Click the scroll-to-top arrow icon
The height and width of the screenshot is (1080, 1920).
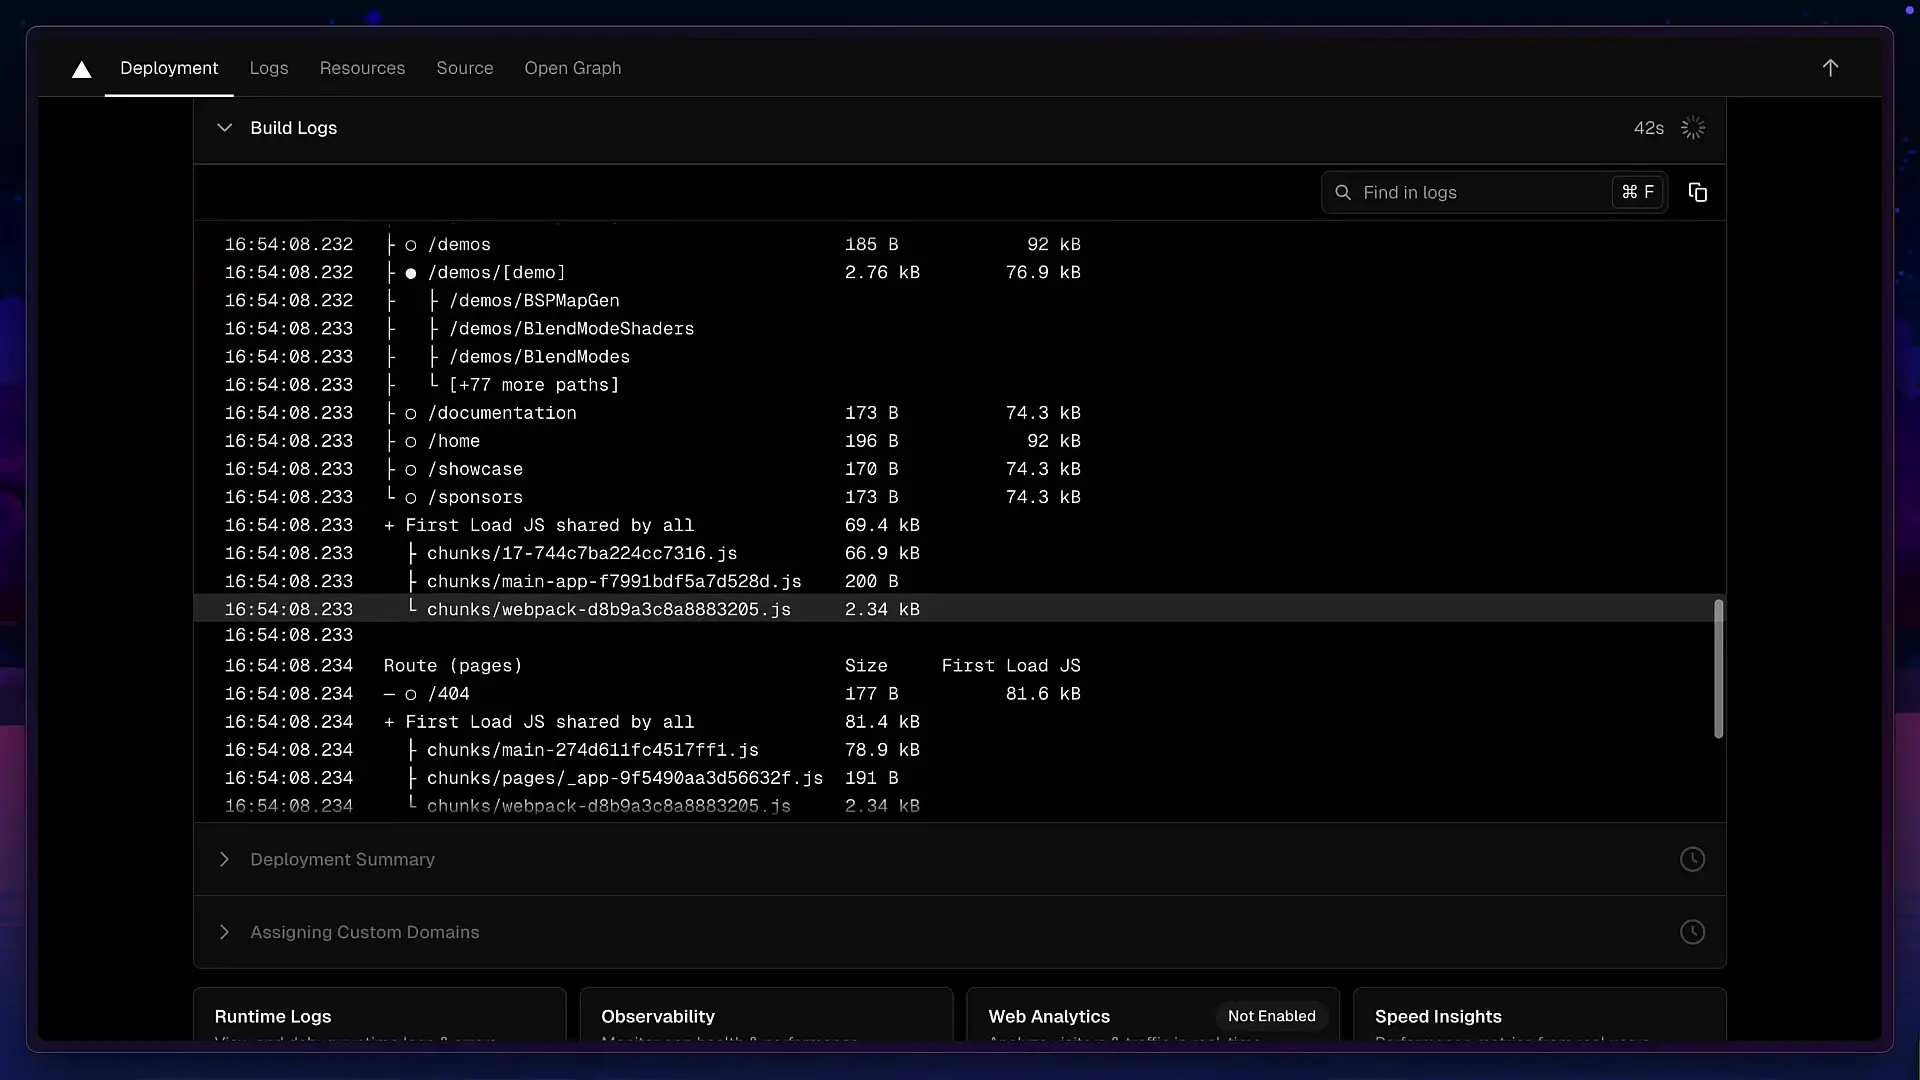coord(1830,68)
